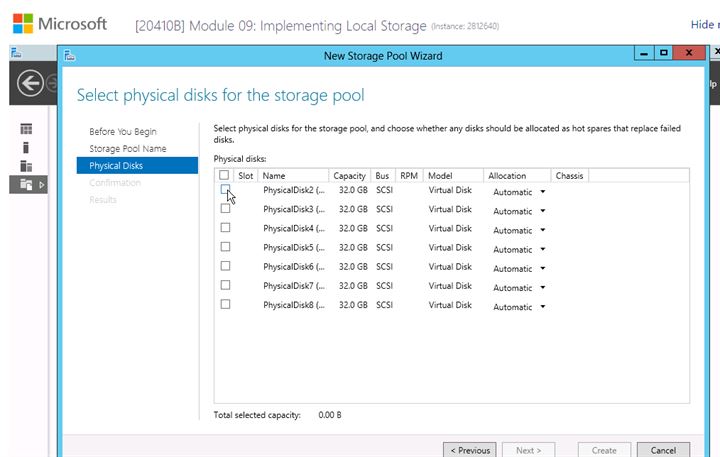
Task: Click the Server Manager back arrow button
Action: [30, 84]
